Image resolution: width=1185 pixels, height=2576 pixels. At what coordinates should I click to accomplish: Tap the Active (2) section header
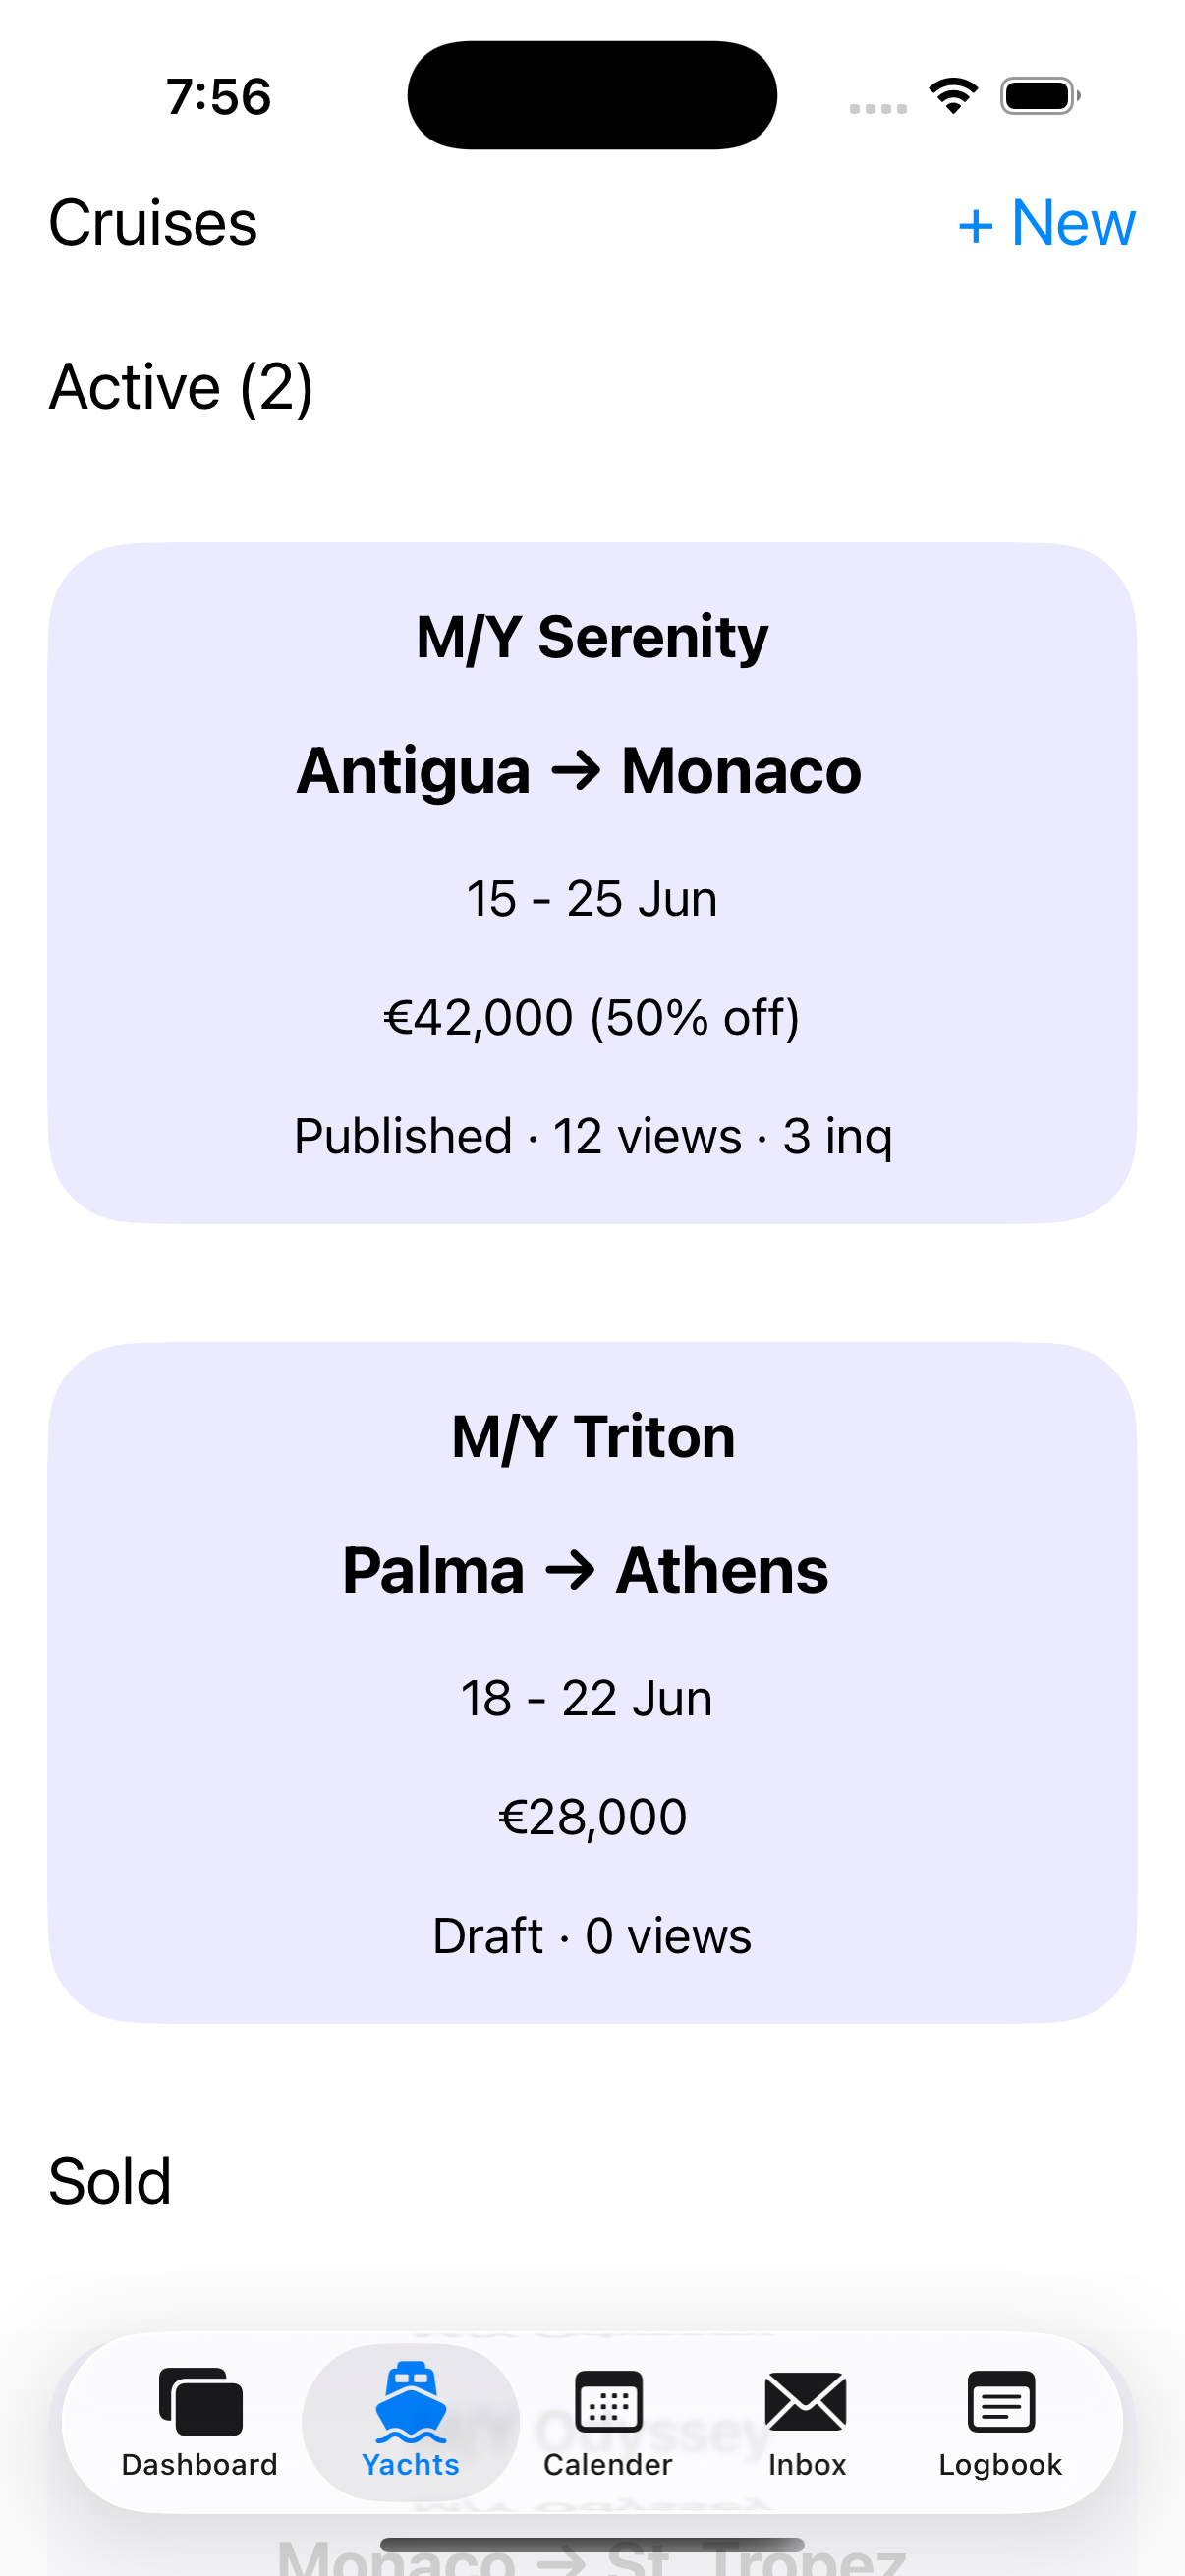[181, 387]
